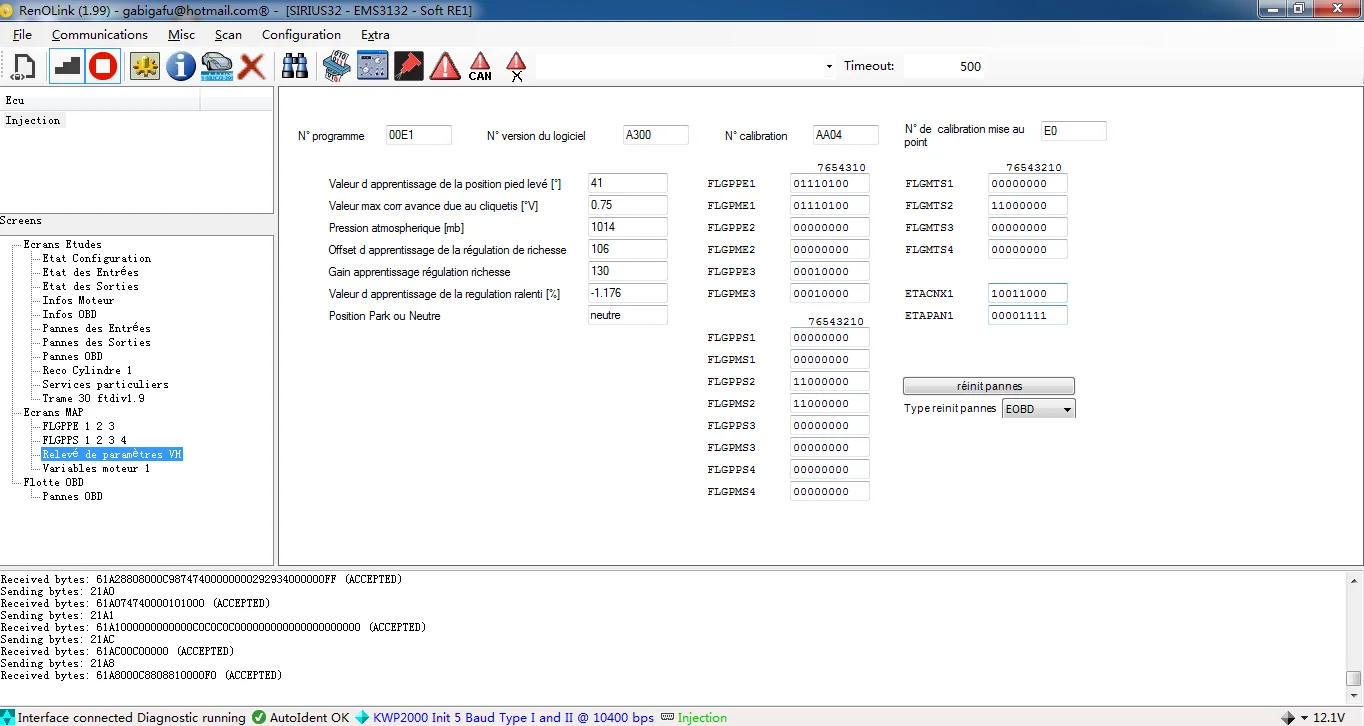1364x726 pixels.
Task: Open the Type reinit pannes EOBD dropdown
Action: click(x=1067, y=409)
